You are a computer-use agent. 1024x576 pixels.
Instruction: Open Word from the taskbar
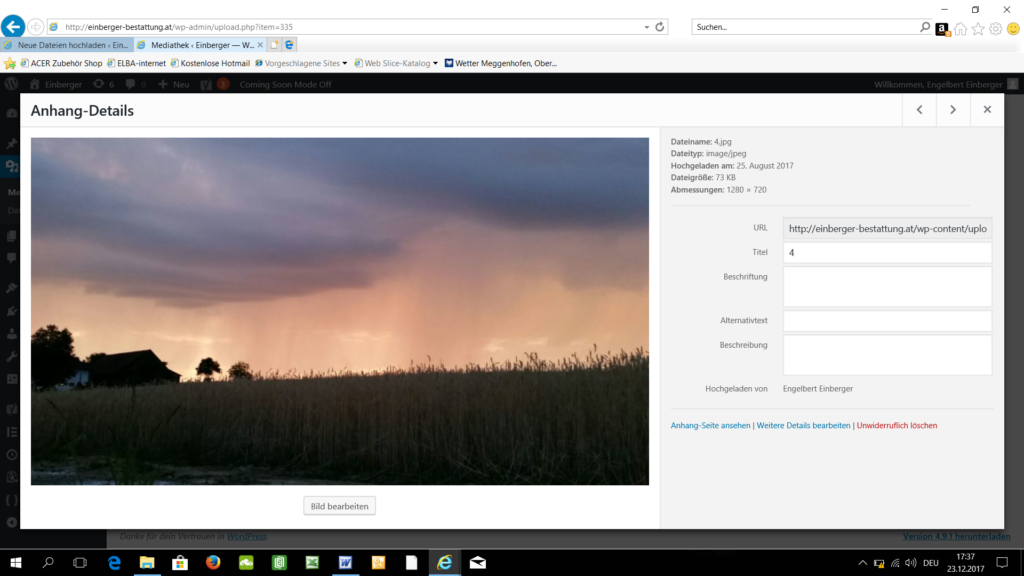click(x=345, y=562)
